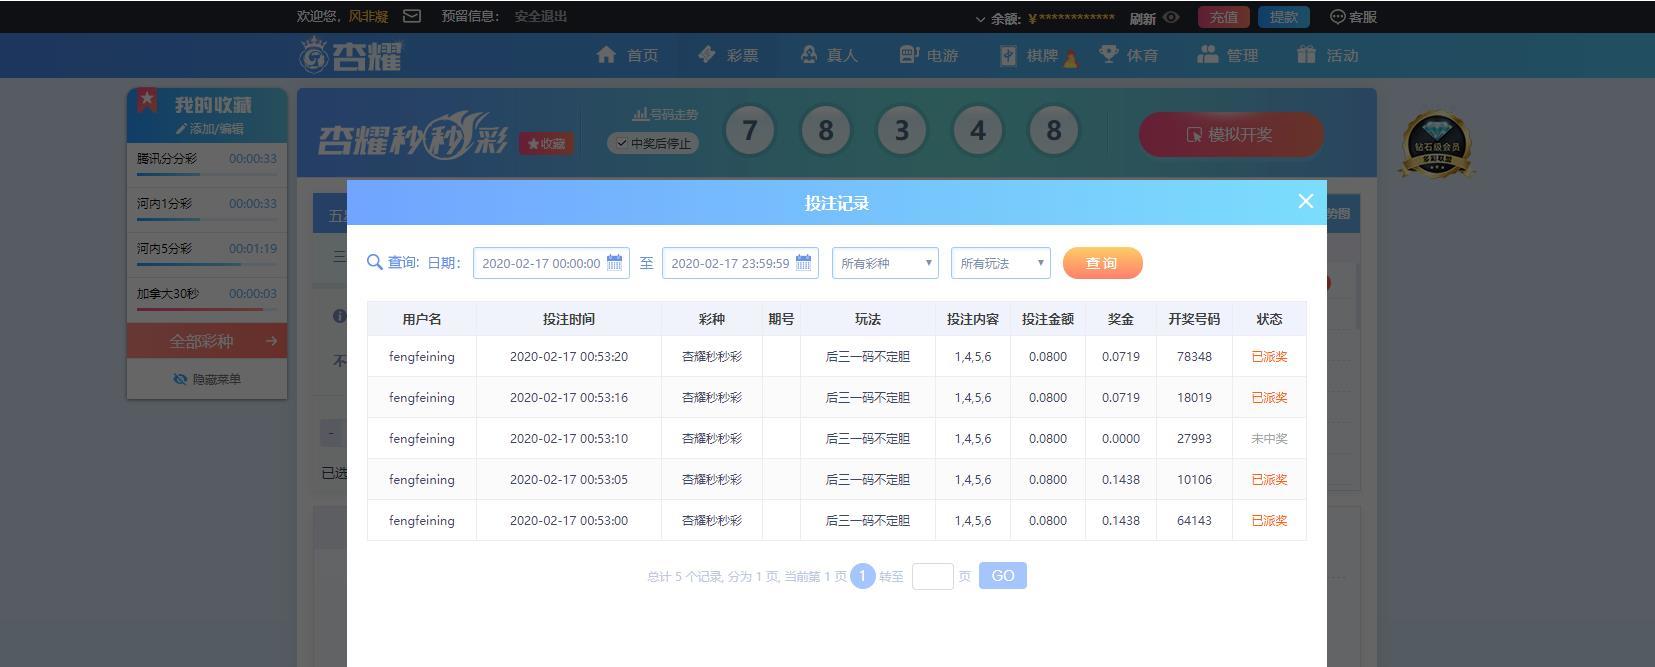Open calendar for end date
This screenshot has height=667, width=1655.
click(804, 262)
